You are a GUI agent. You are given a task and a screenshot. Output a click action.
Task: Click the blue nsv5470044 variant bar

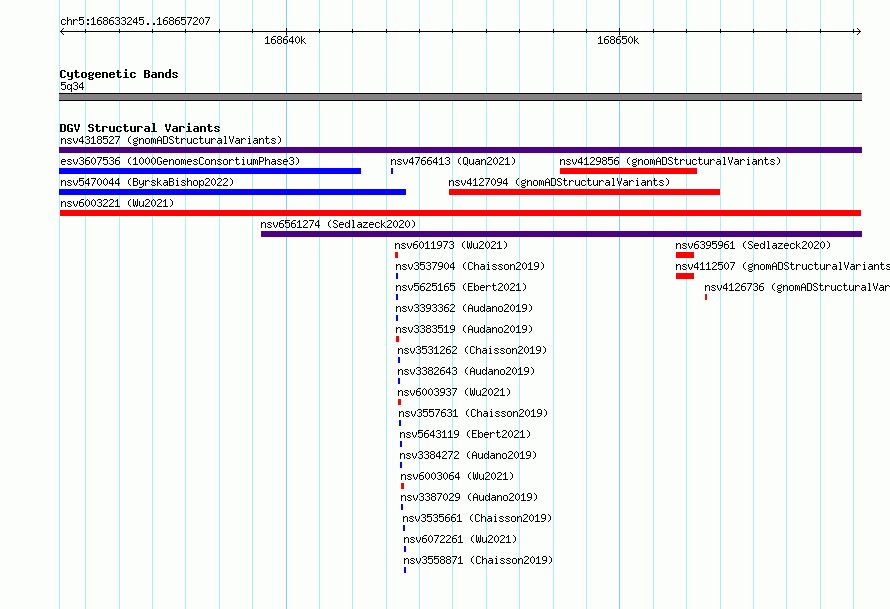pyautogui.click(x=233, y=192)
